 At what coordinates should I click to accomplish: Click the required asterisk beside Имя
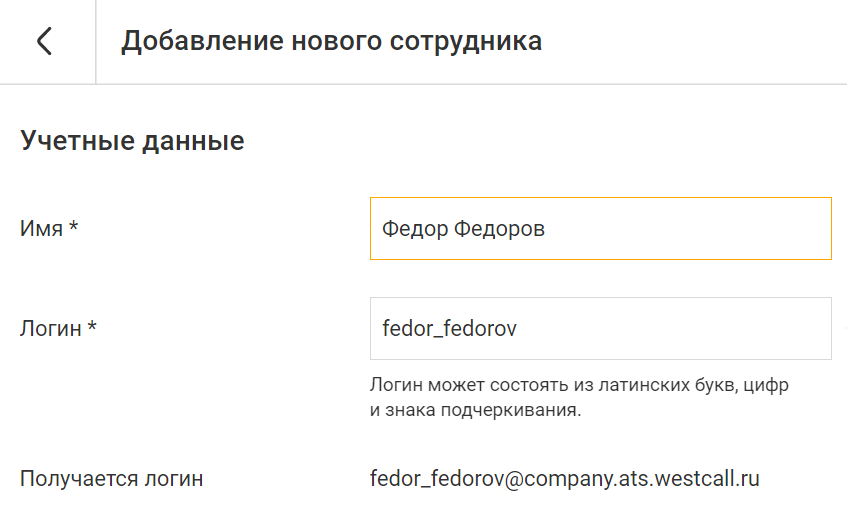pyautogui.click(x=73, y=228)
